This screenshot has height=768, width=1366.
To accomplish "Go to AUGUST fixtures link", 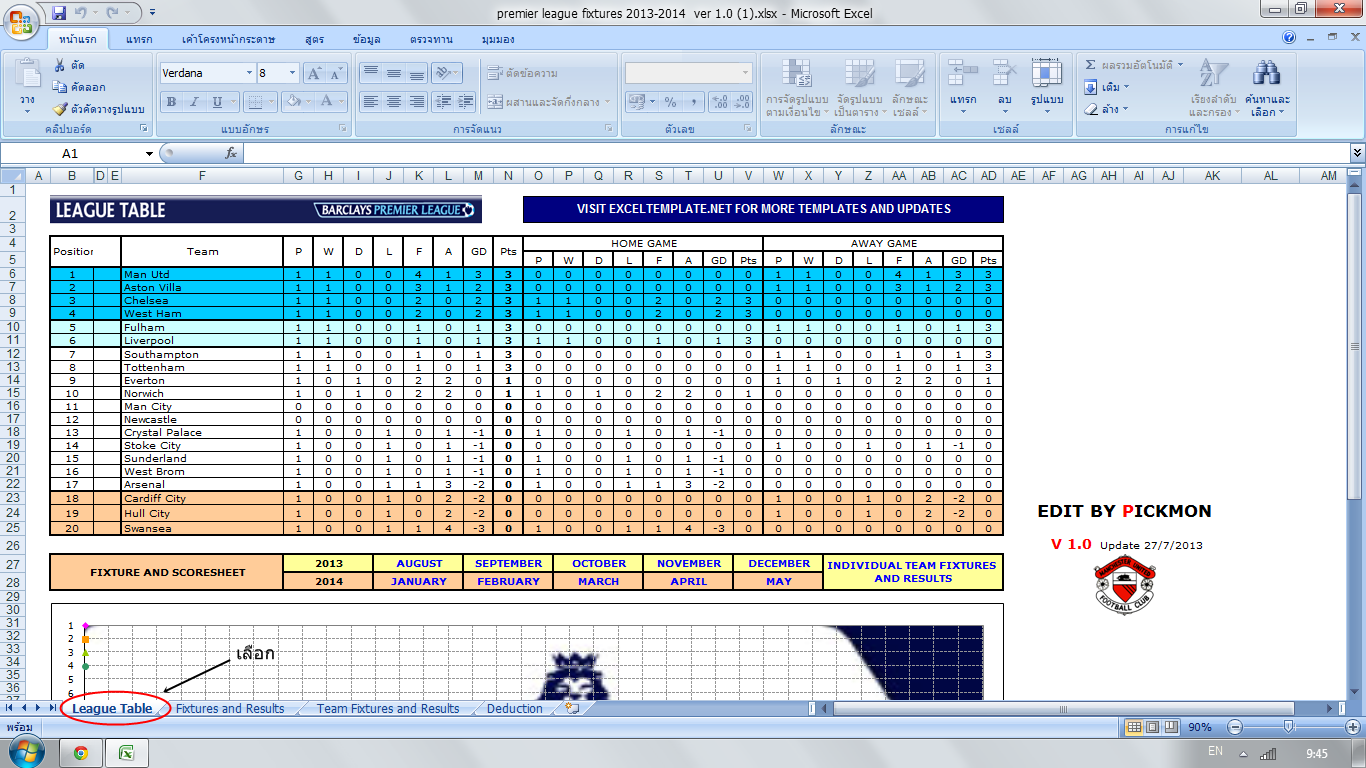I will click(418, 563).
